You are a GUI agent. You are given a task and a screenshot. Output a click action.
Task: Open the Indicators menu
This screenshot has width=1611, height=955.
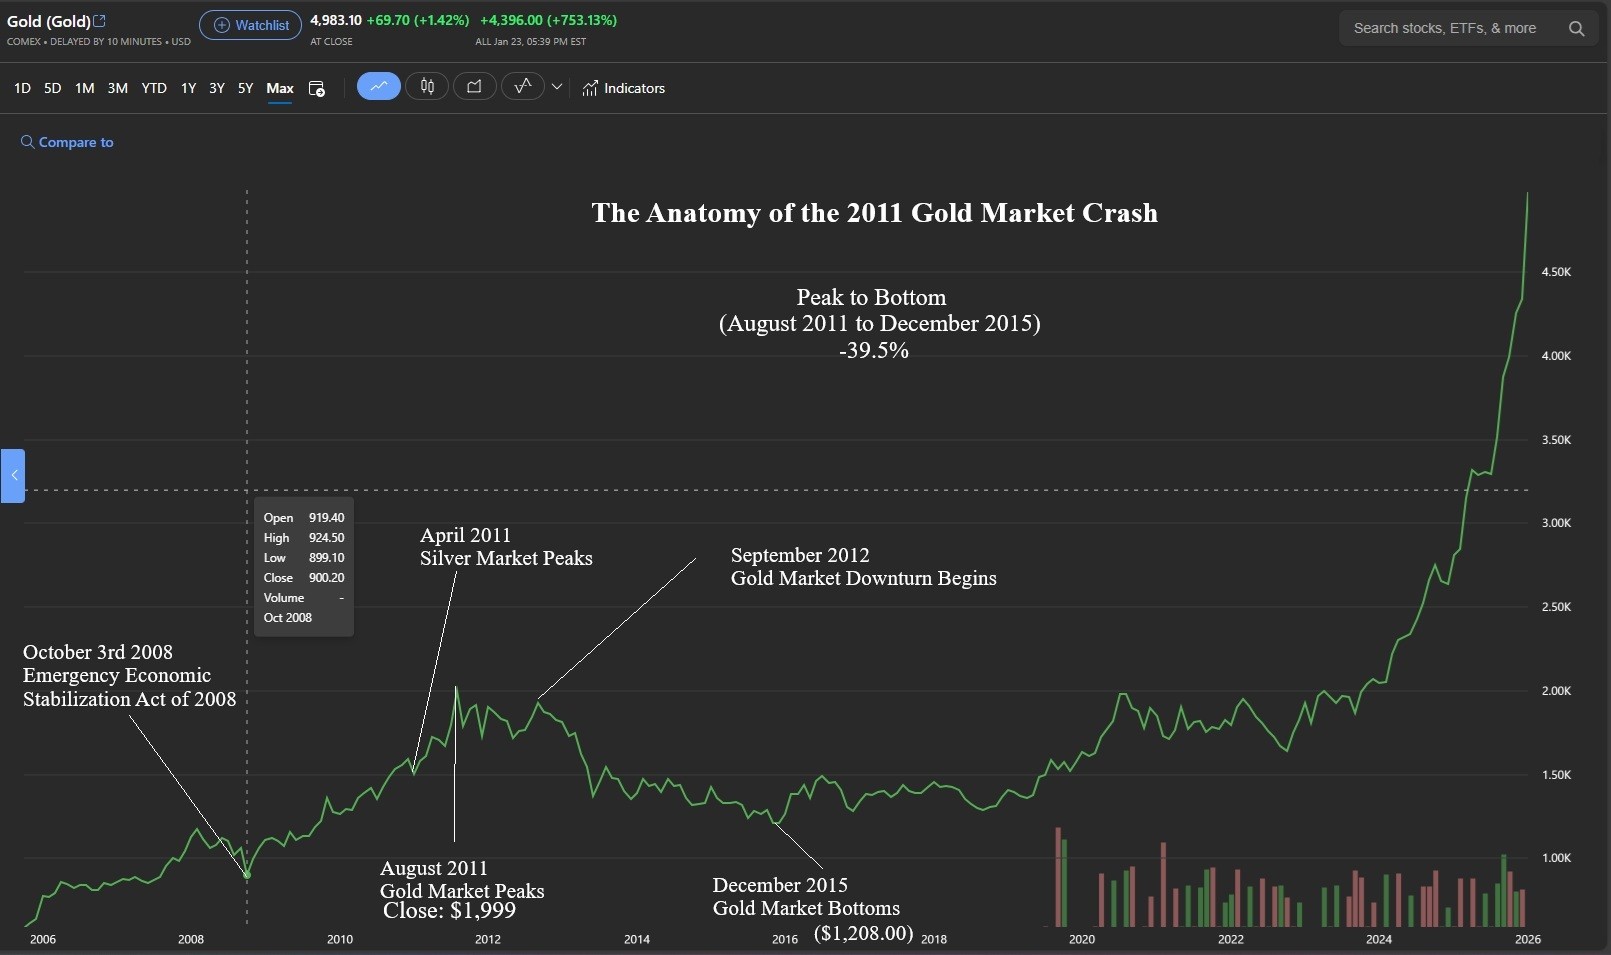623,88
